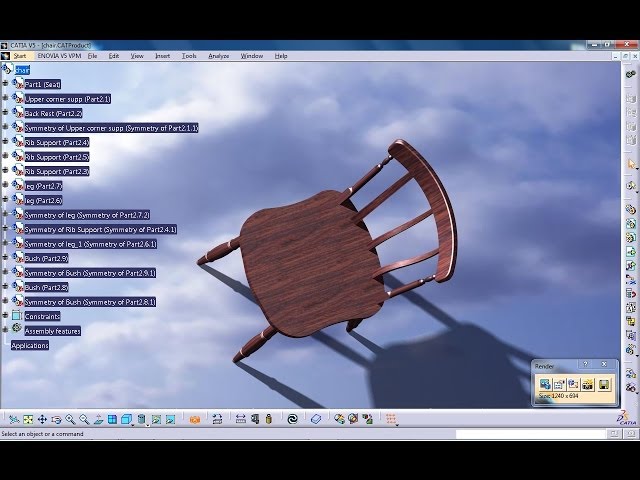The height and width of the screenshot is (480, 640).
Task: Select 'leg (Part2.6)' in the tree
Action: [43, 200]
